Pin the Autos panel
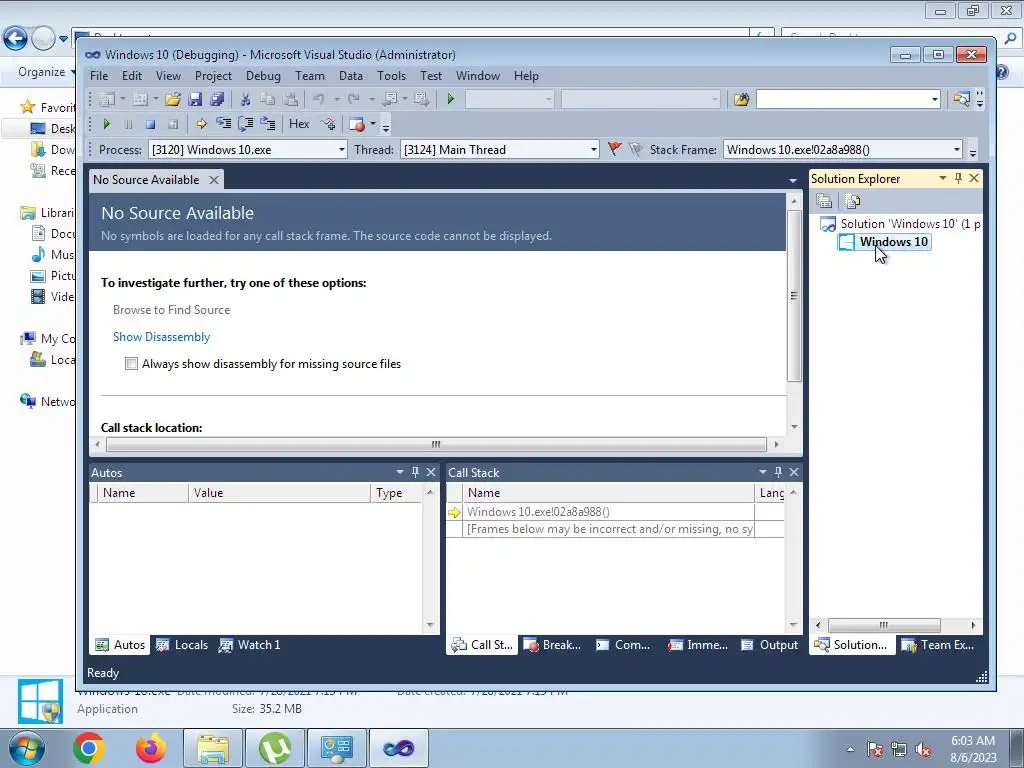1024x768 pixels. click(415, 472)
